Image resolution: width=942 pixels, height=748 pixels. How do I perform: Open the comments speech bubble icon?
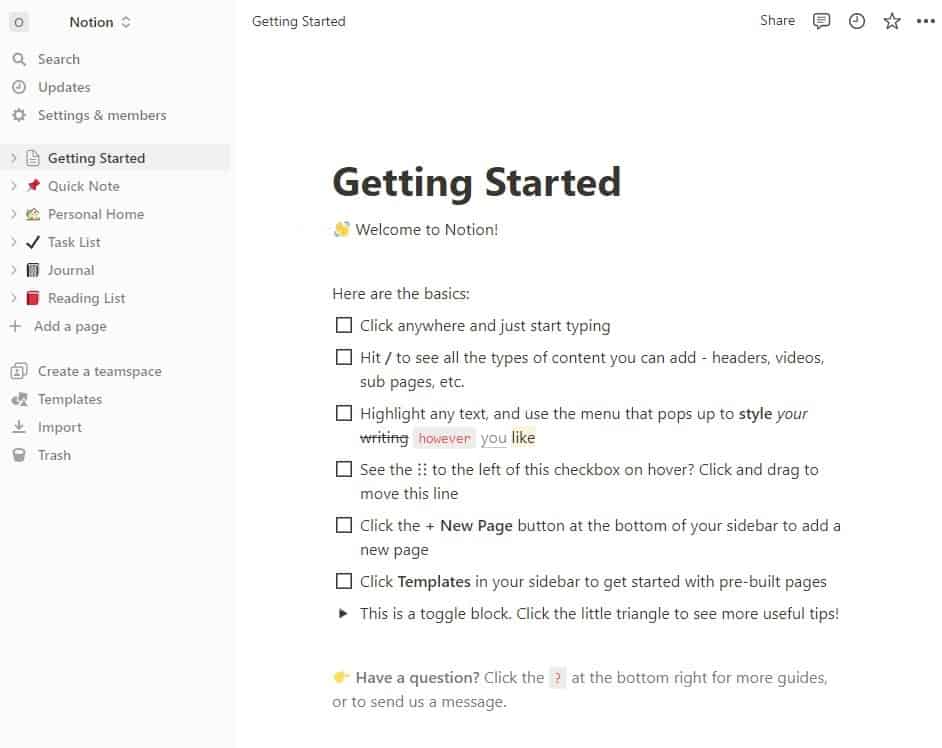pos(822,21)
